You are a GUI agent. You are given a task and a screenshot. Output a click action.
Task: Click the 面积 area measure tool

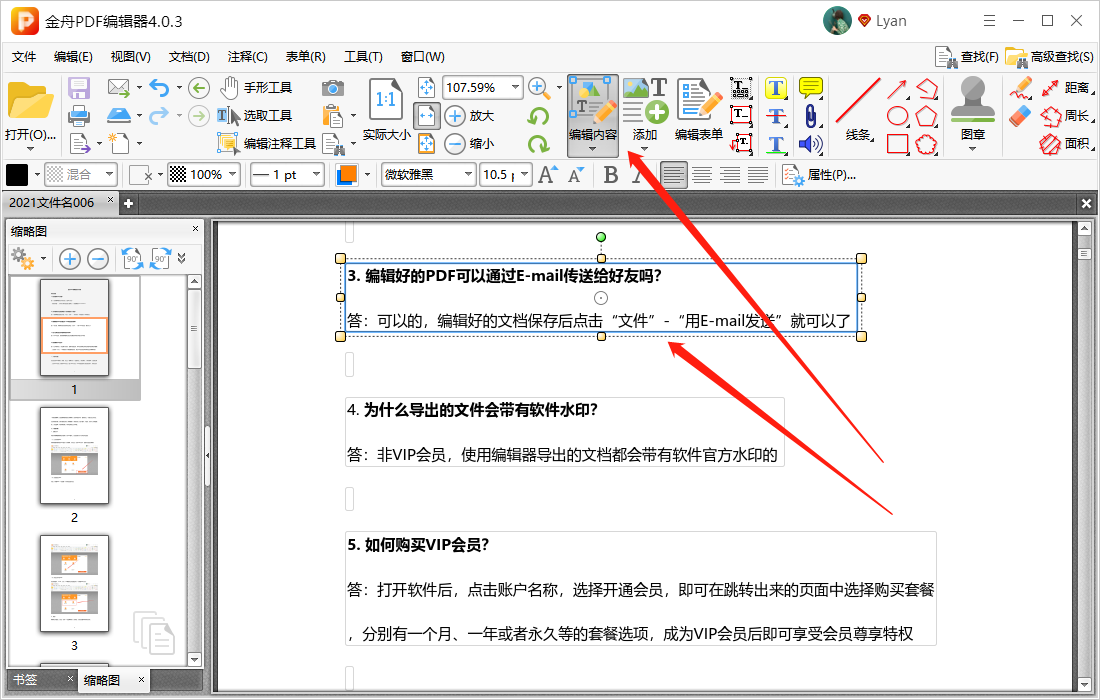(1065, 144)
